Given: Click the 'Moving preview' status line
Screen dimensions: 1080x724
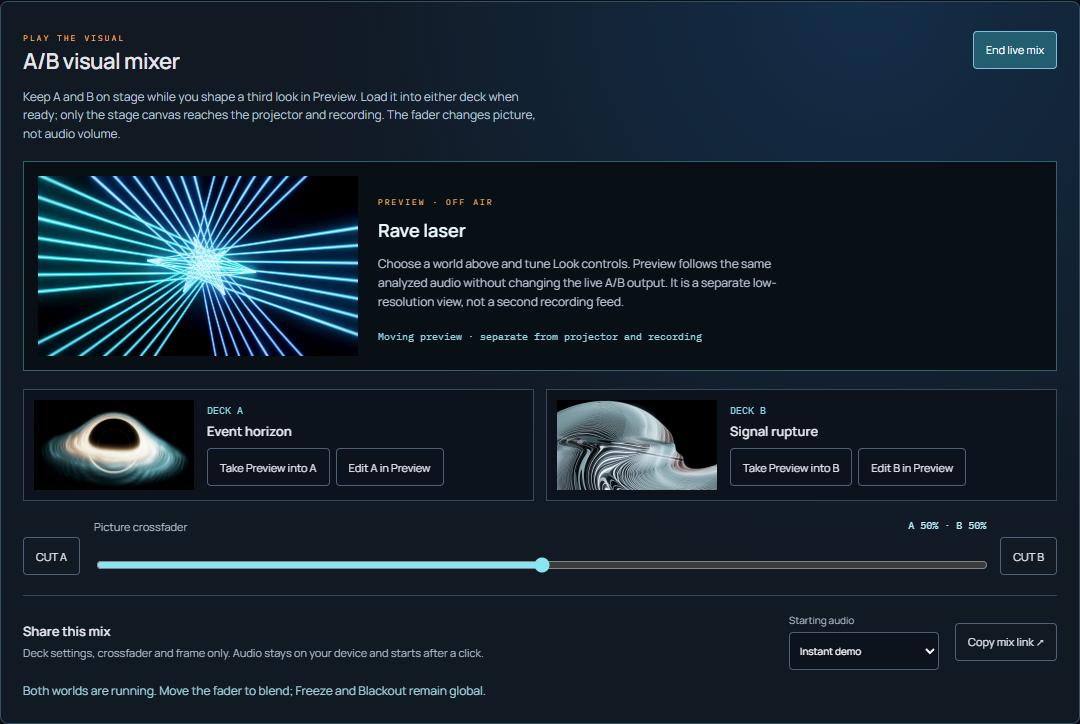Looking at the screenshot, I should click(539, 337).
